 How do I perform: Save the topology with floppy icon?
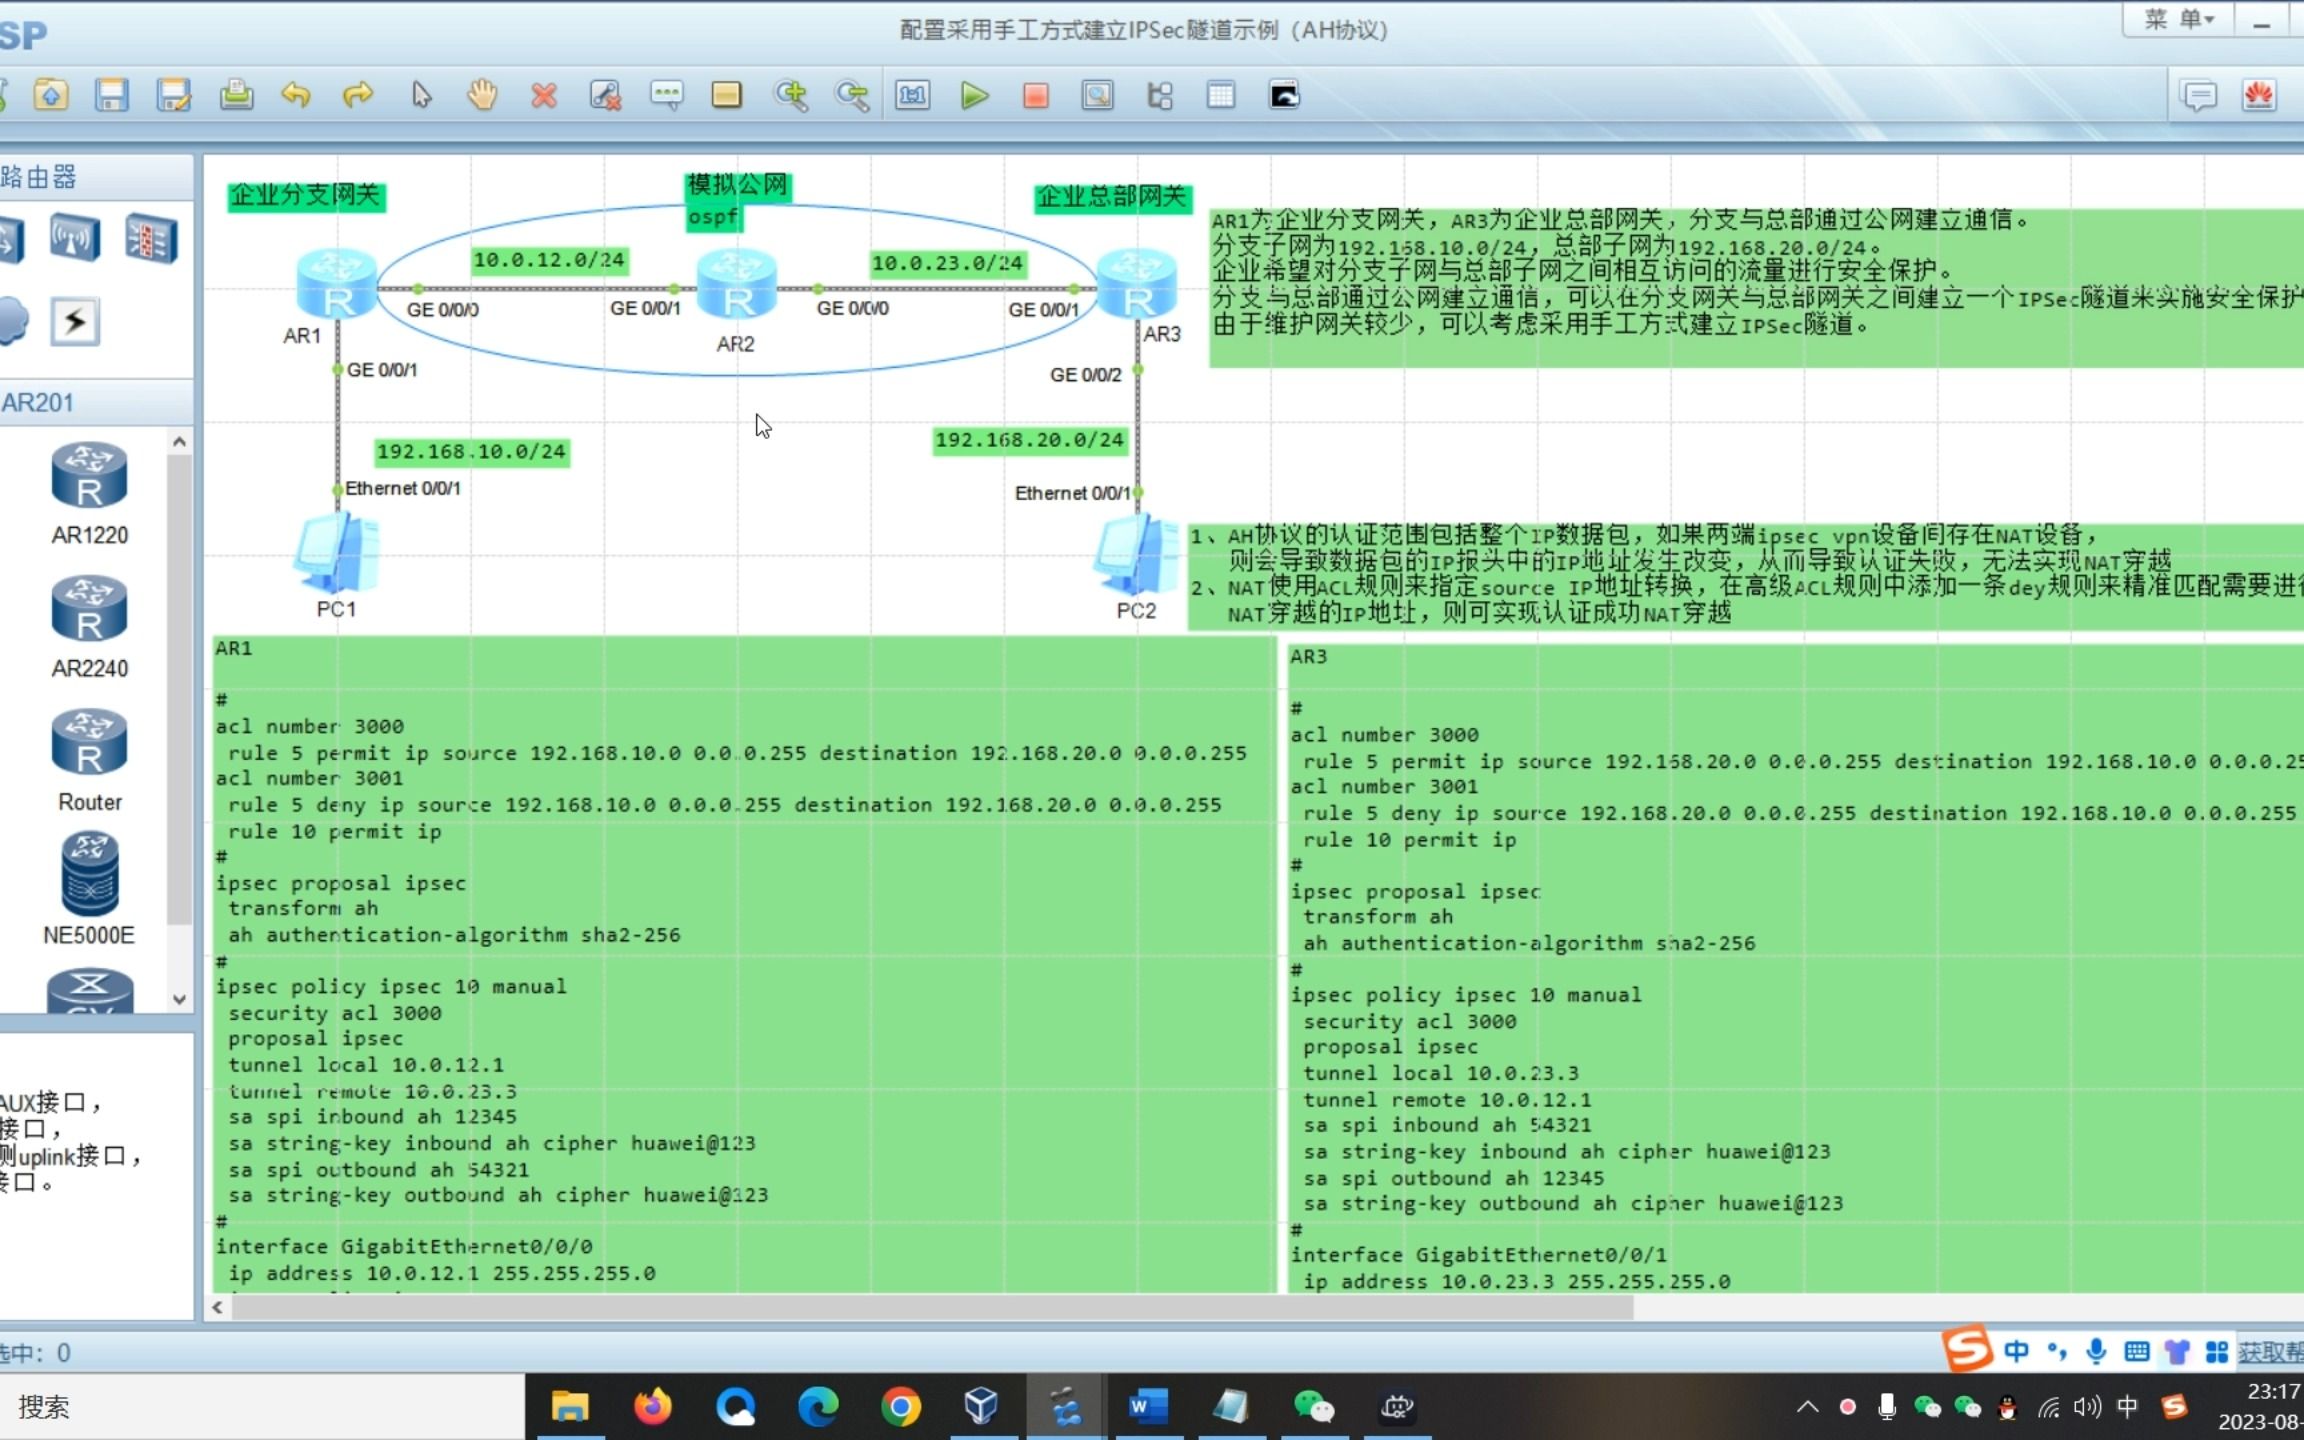(x=112, y=96)
